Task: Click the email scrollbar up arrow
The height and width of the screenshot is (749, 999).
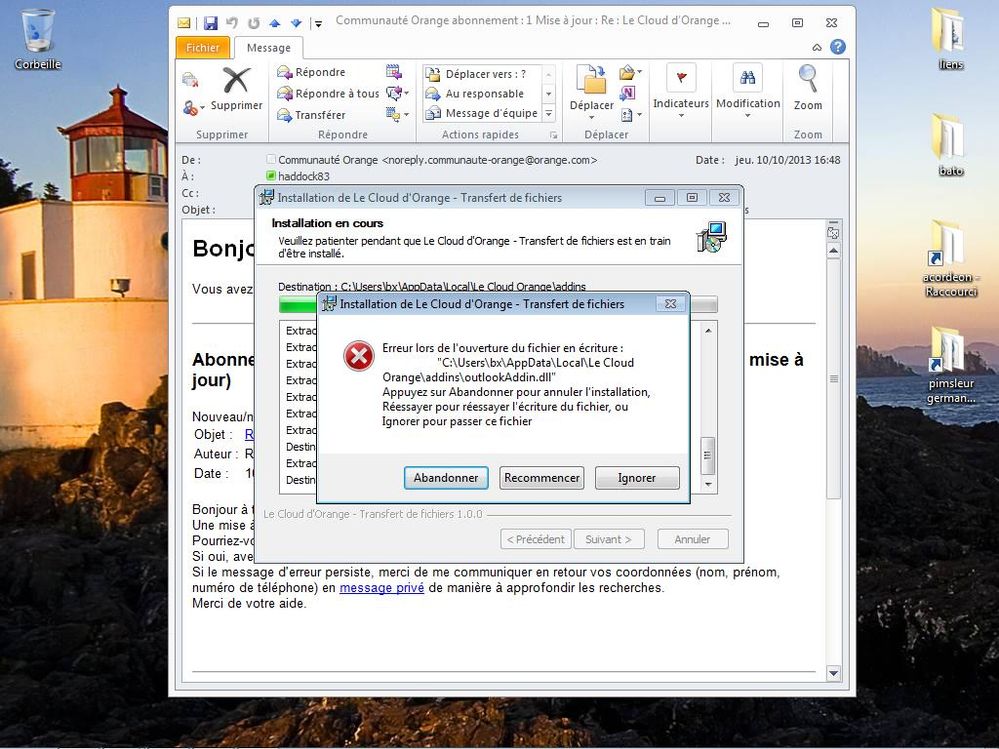Action: pos(833,252)
